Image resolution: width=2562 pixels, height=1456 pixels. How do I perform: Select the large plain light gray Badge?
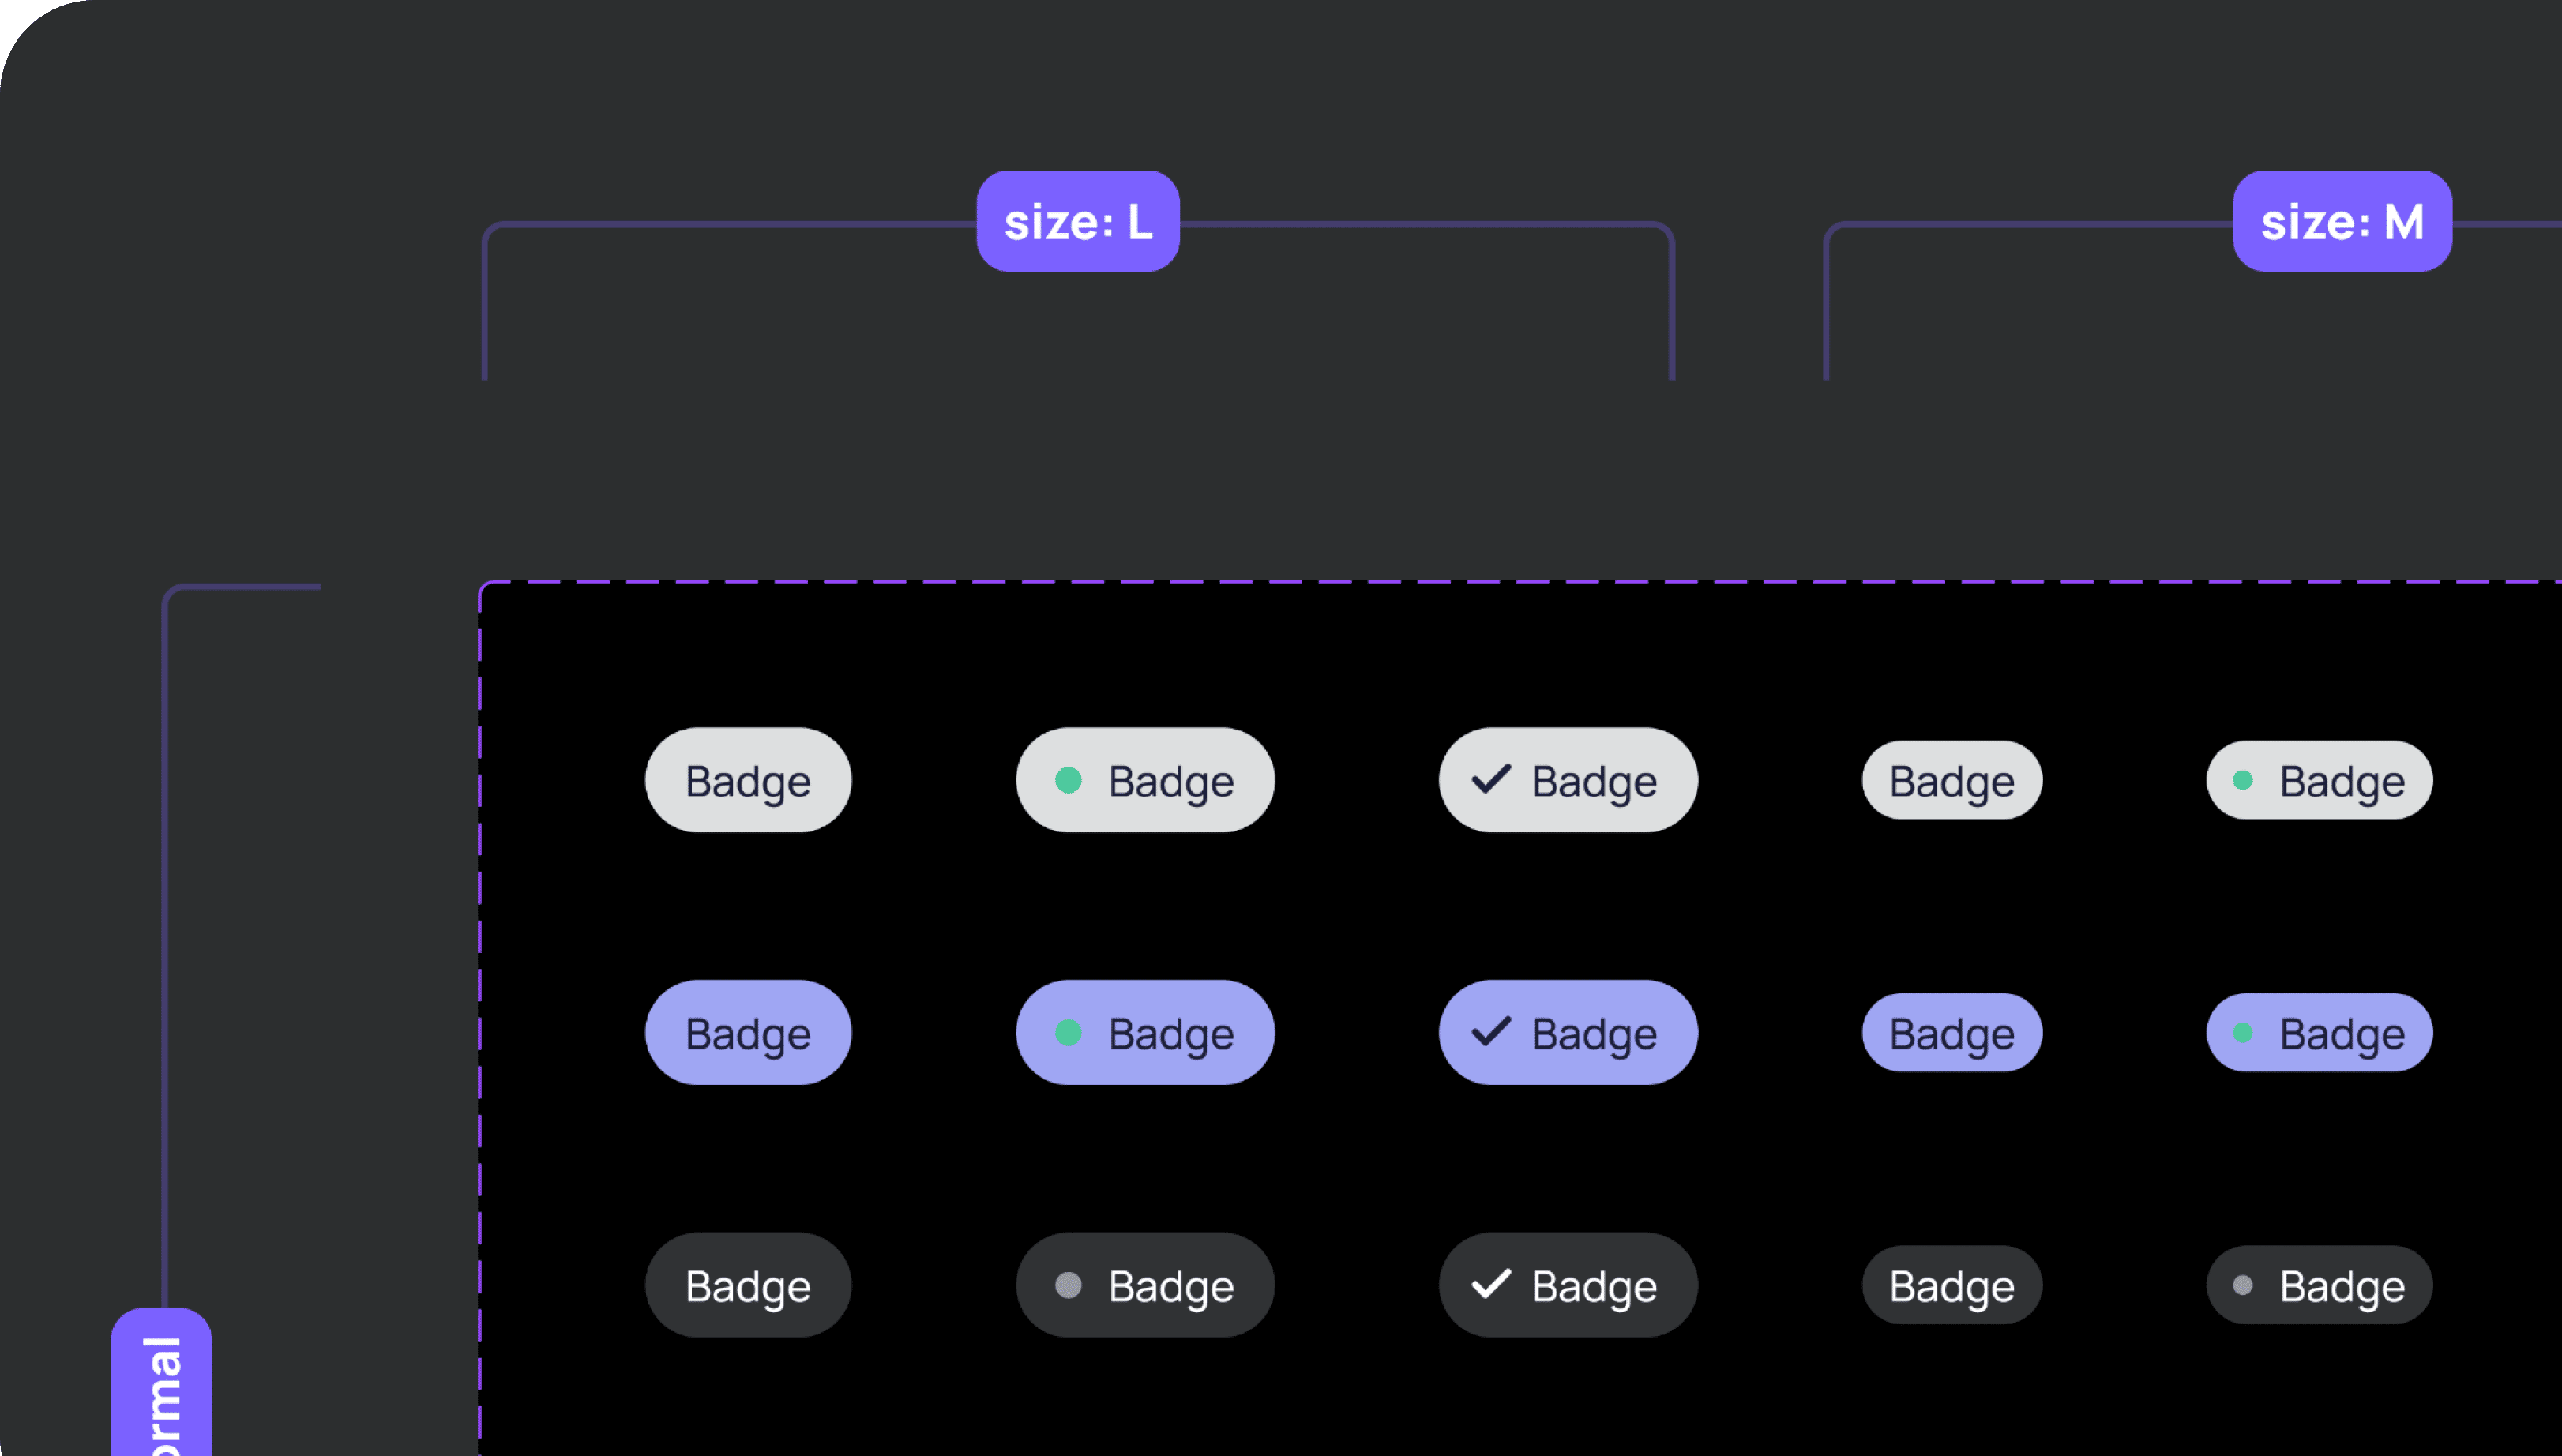(748, 780)
